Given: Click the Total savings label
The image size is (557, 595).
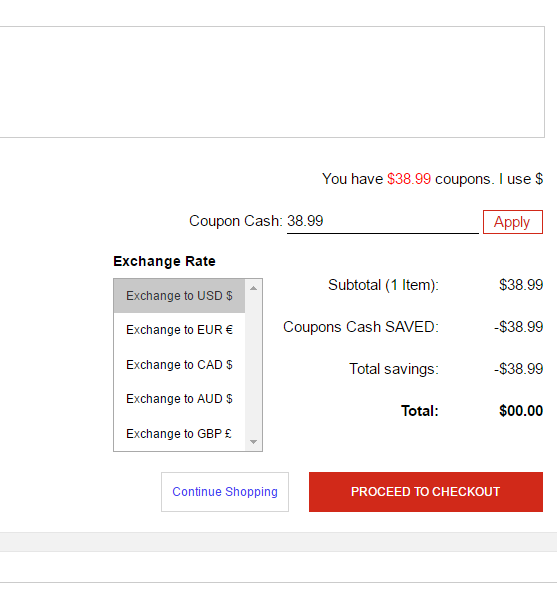Looking at the screenshot, I should 394,369.
